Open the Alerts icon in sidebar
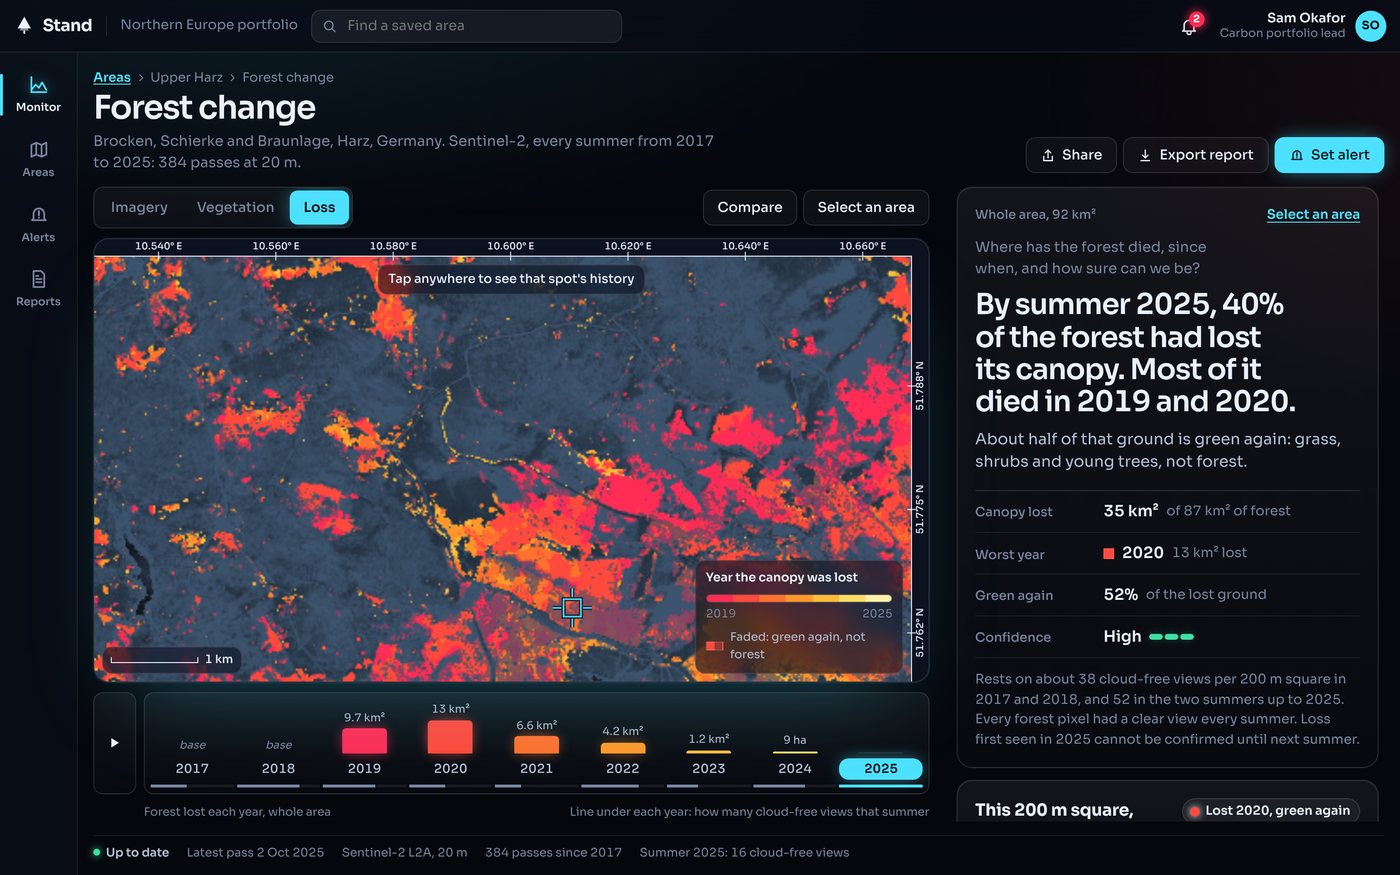Screen dimensions: 1400x875 click(x=38, y=215)
